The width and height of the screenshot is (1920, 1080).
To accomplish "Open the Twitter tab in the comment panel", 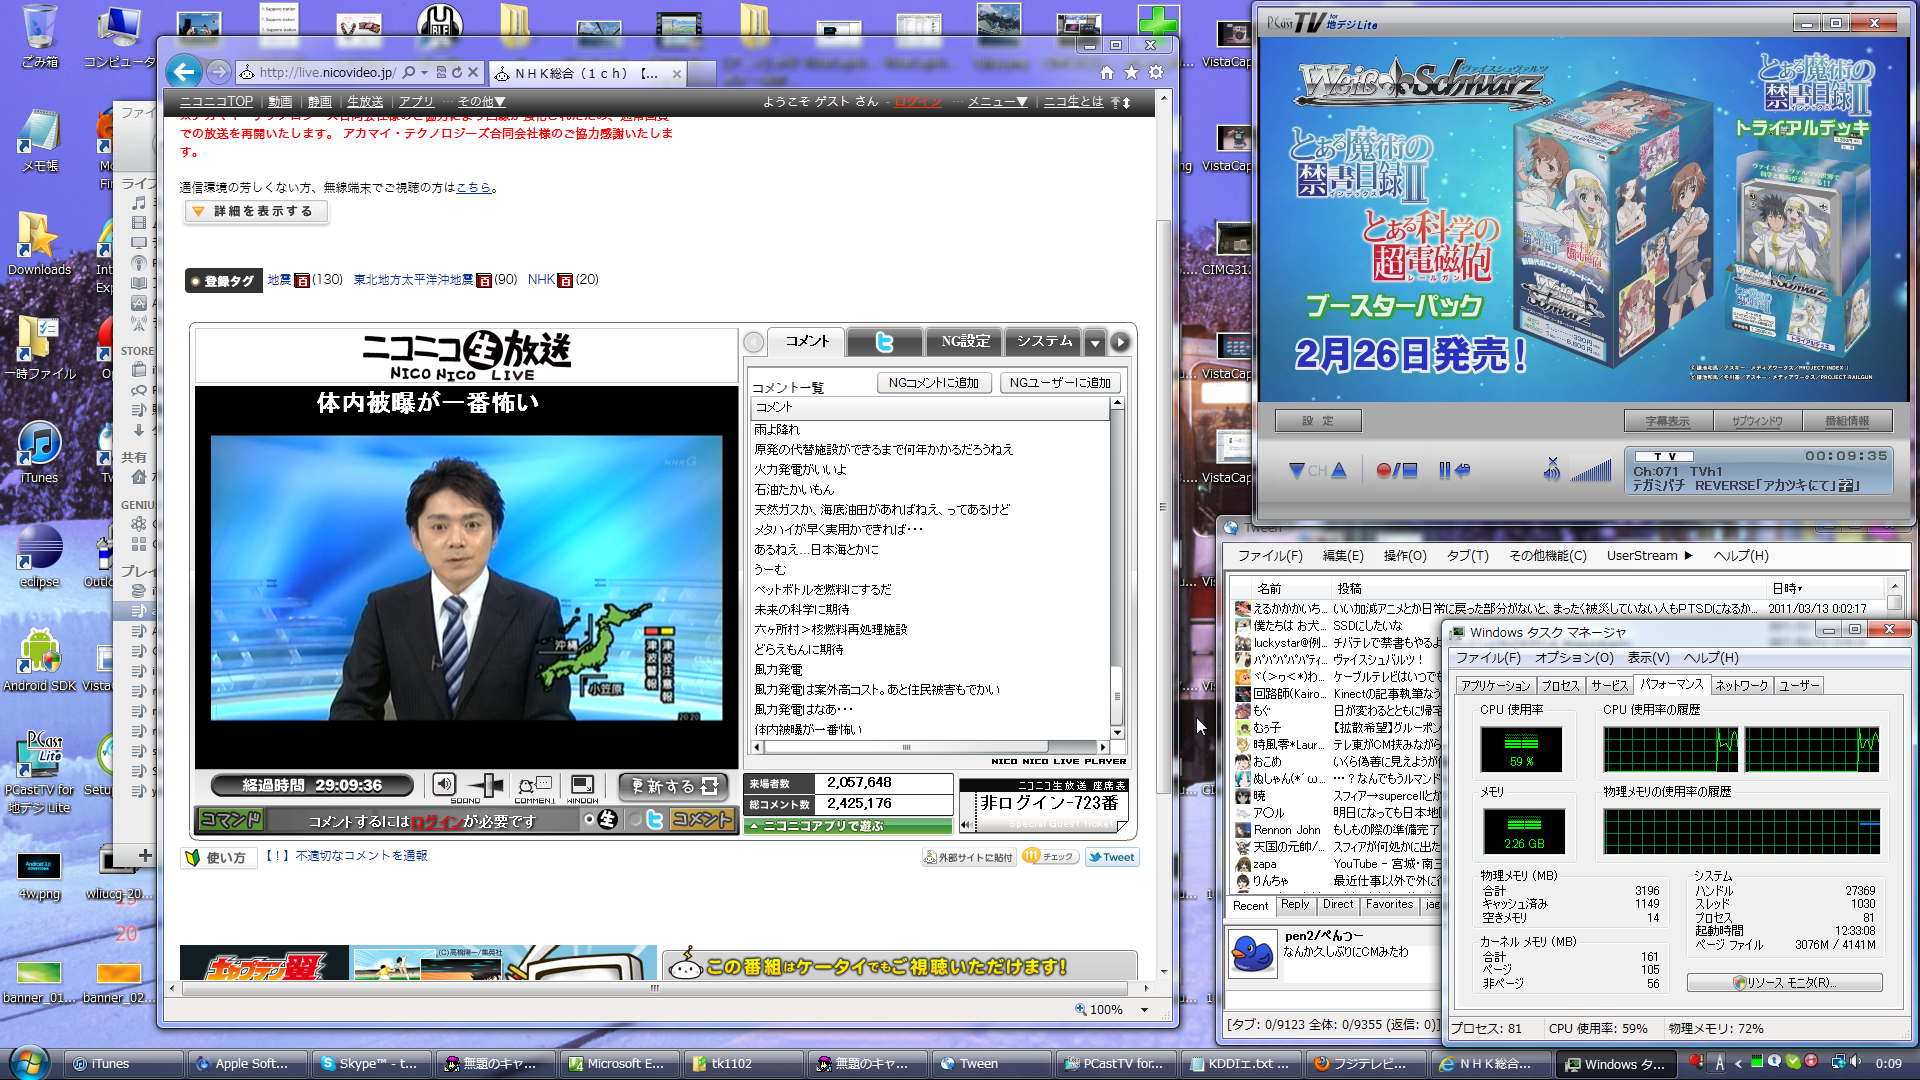I will pos(884,342).
